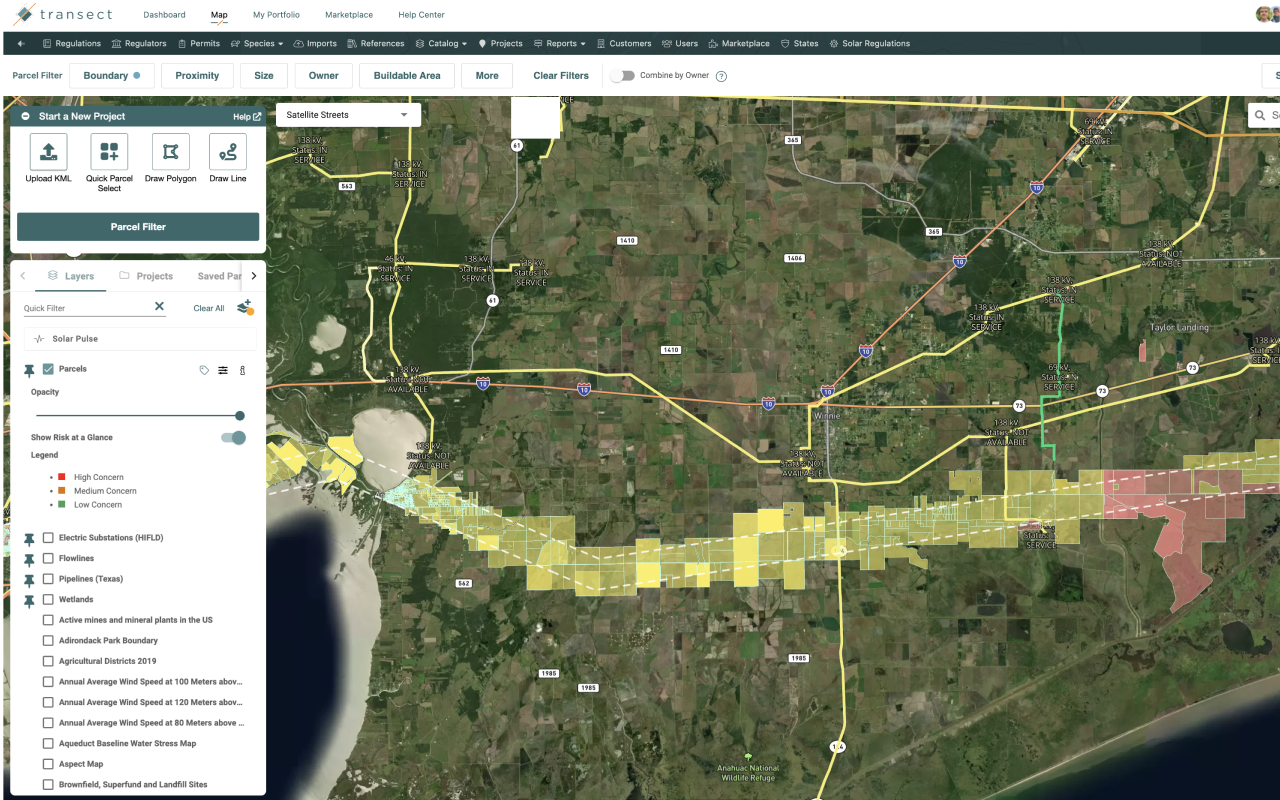This screenshot has height=800, width=1280.
Task: Open the Parcels layer filter settings icon
Action: coord(222,370)
